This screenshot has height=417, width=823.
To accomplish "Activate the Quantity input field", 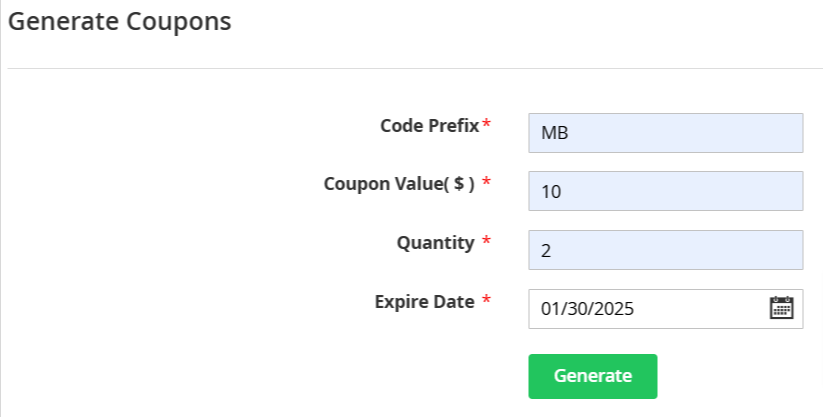I will tap(666, 250).
